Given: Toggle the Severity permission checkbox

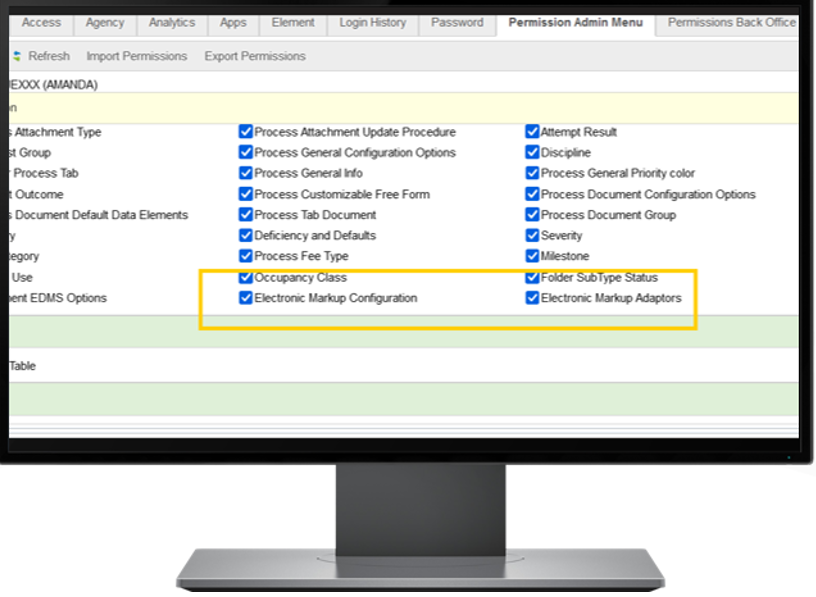Looking at the screenshot, I should 533,235.
